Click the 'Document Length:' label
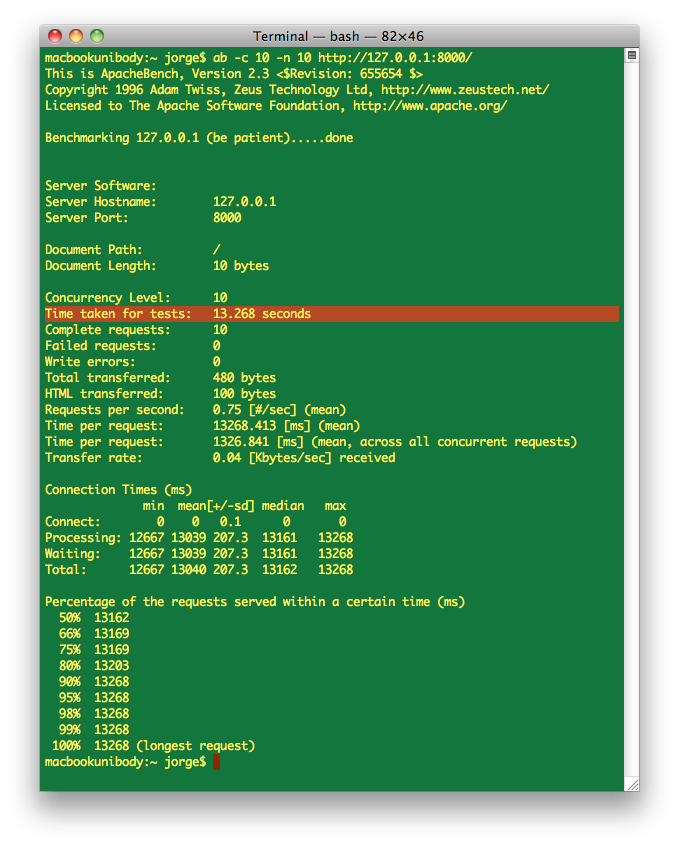Screen dimensions: 679x846 pos(100,266)
